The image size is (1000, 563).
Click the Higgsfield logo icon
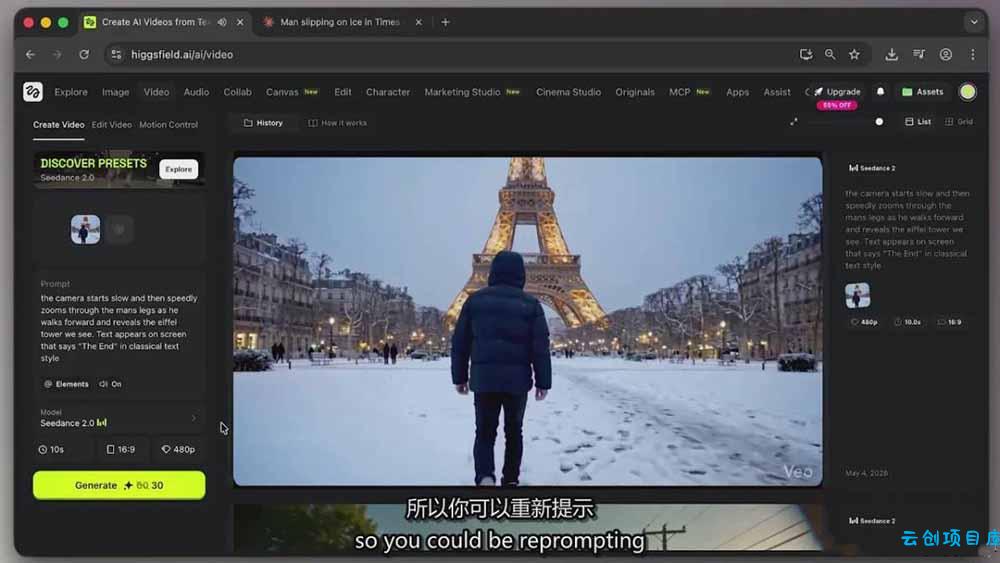tap(33, 92)
